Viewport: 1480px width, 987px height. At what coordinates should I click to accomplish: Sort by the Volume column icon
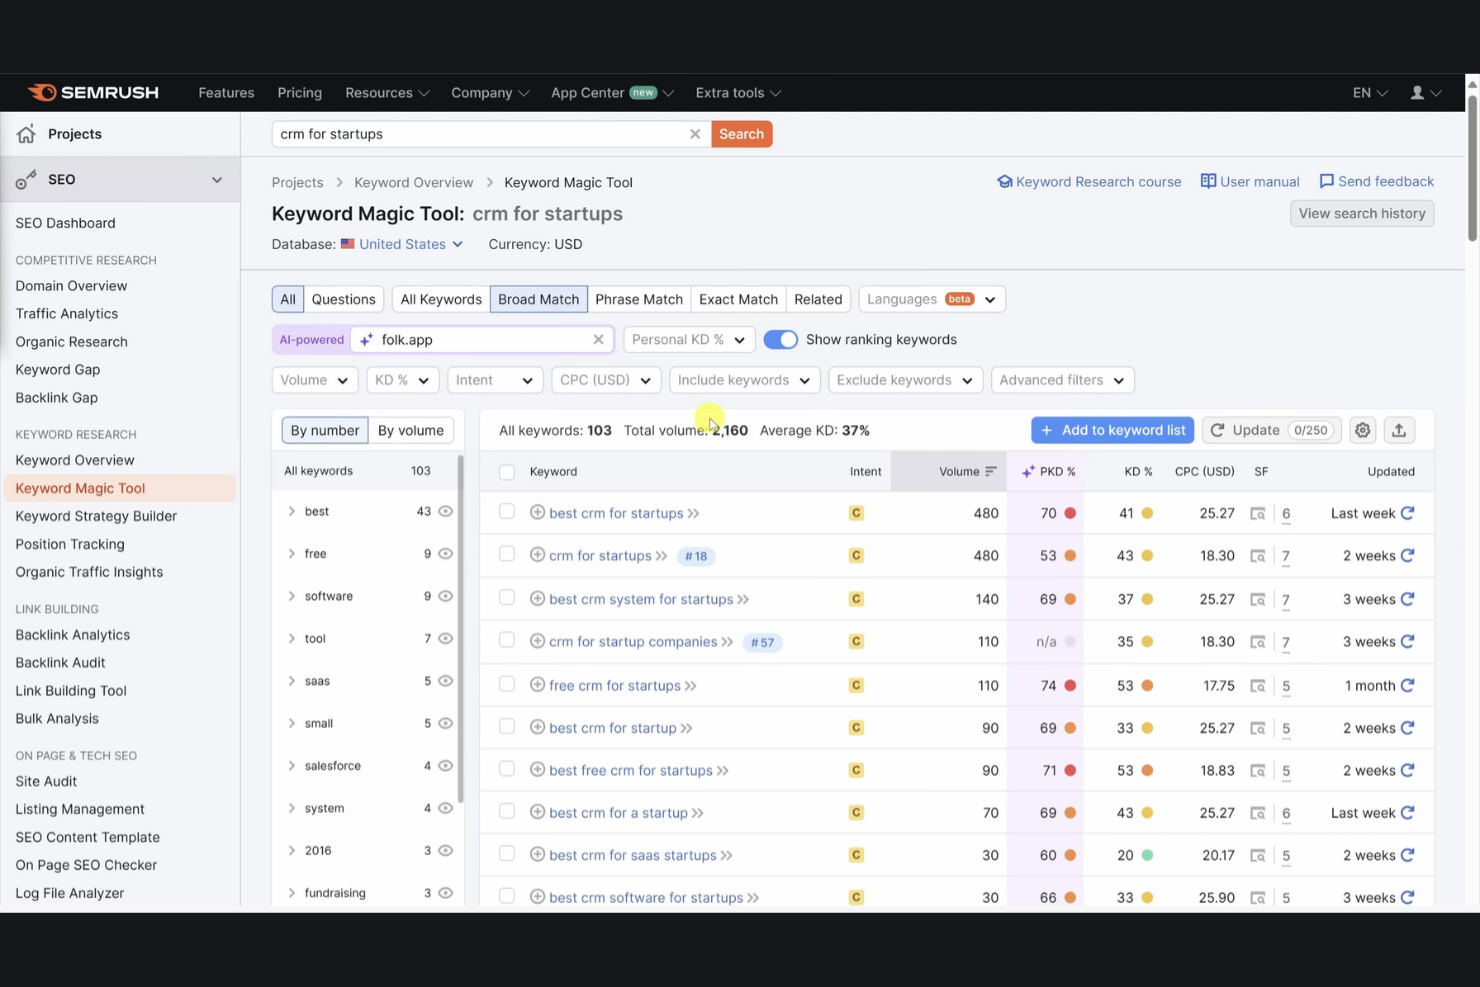click(992, 471)
